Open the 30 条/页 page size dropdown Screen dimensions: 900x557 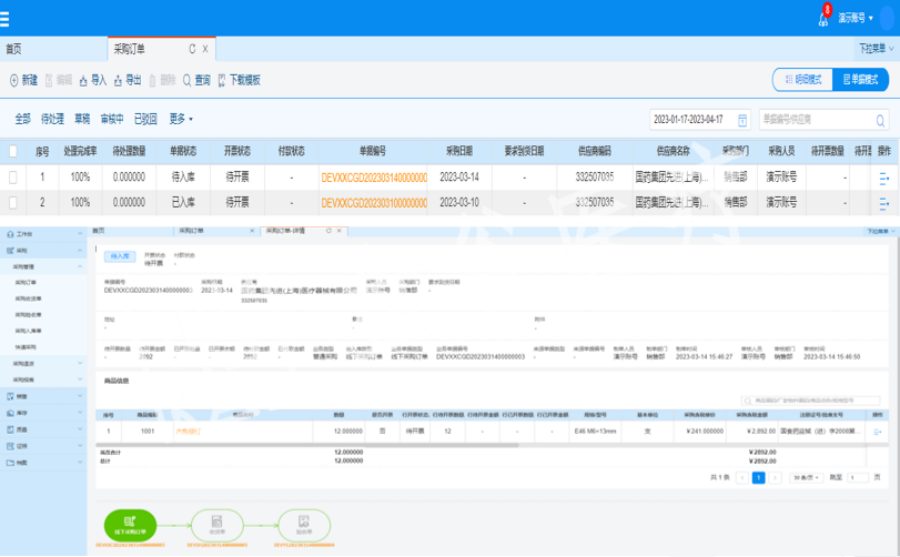coord(806,478)
